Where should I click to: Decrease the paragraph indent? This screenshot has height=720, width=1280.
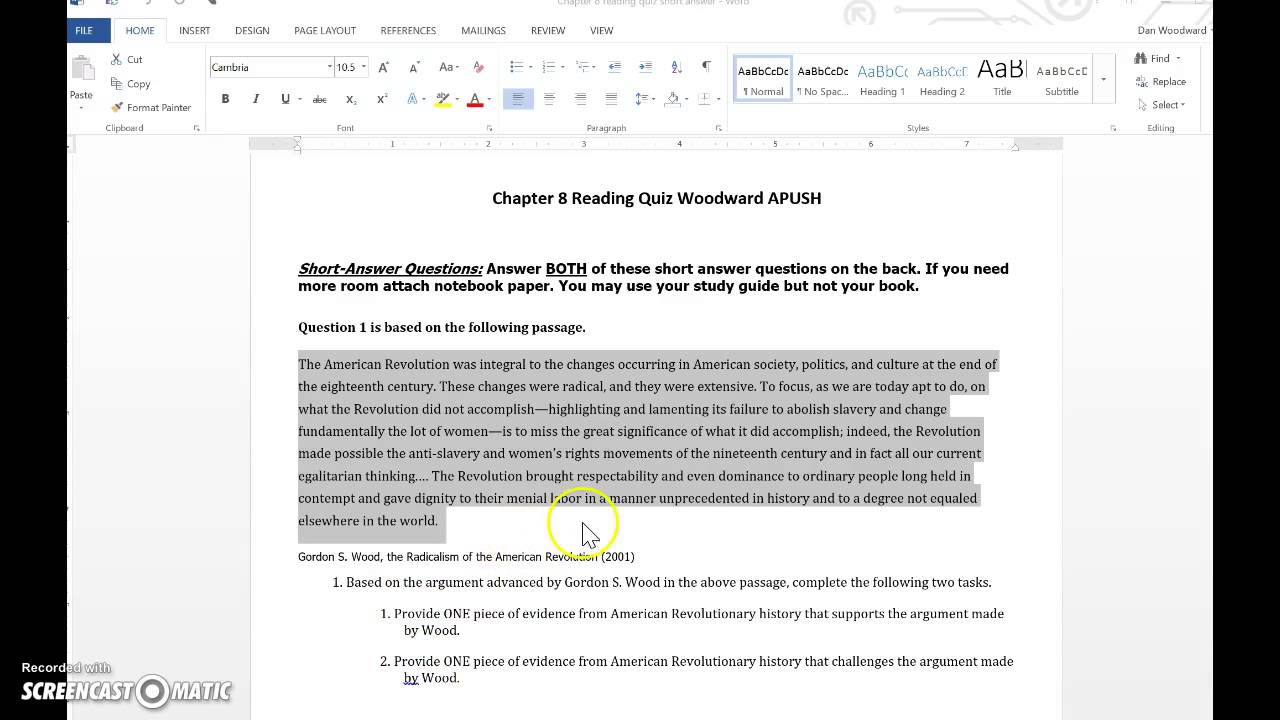click(x=615, y=67)
